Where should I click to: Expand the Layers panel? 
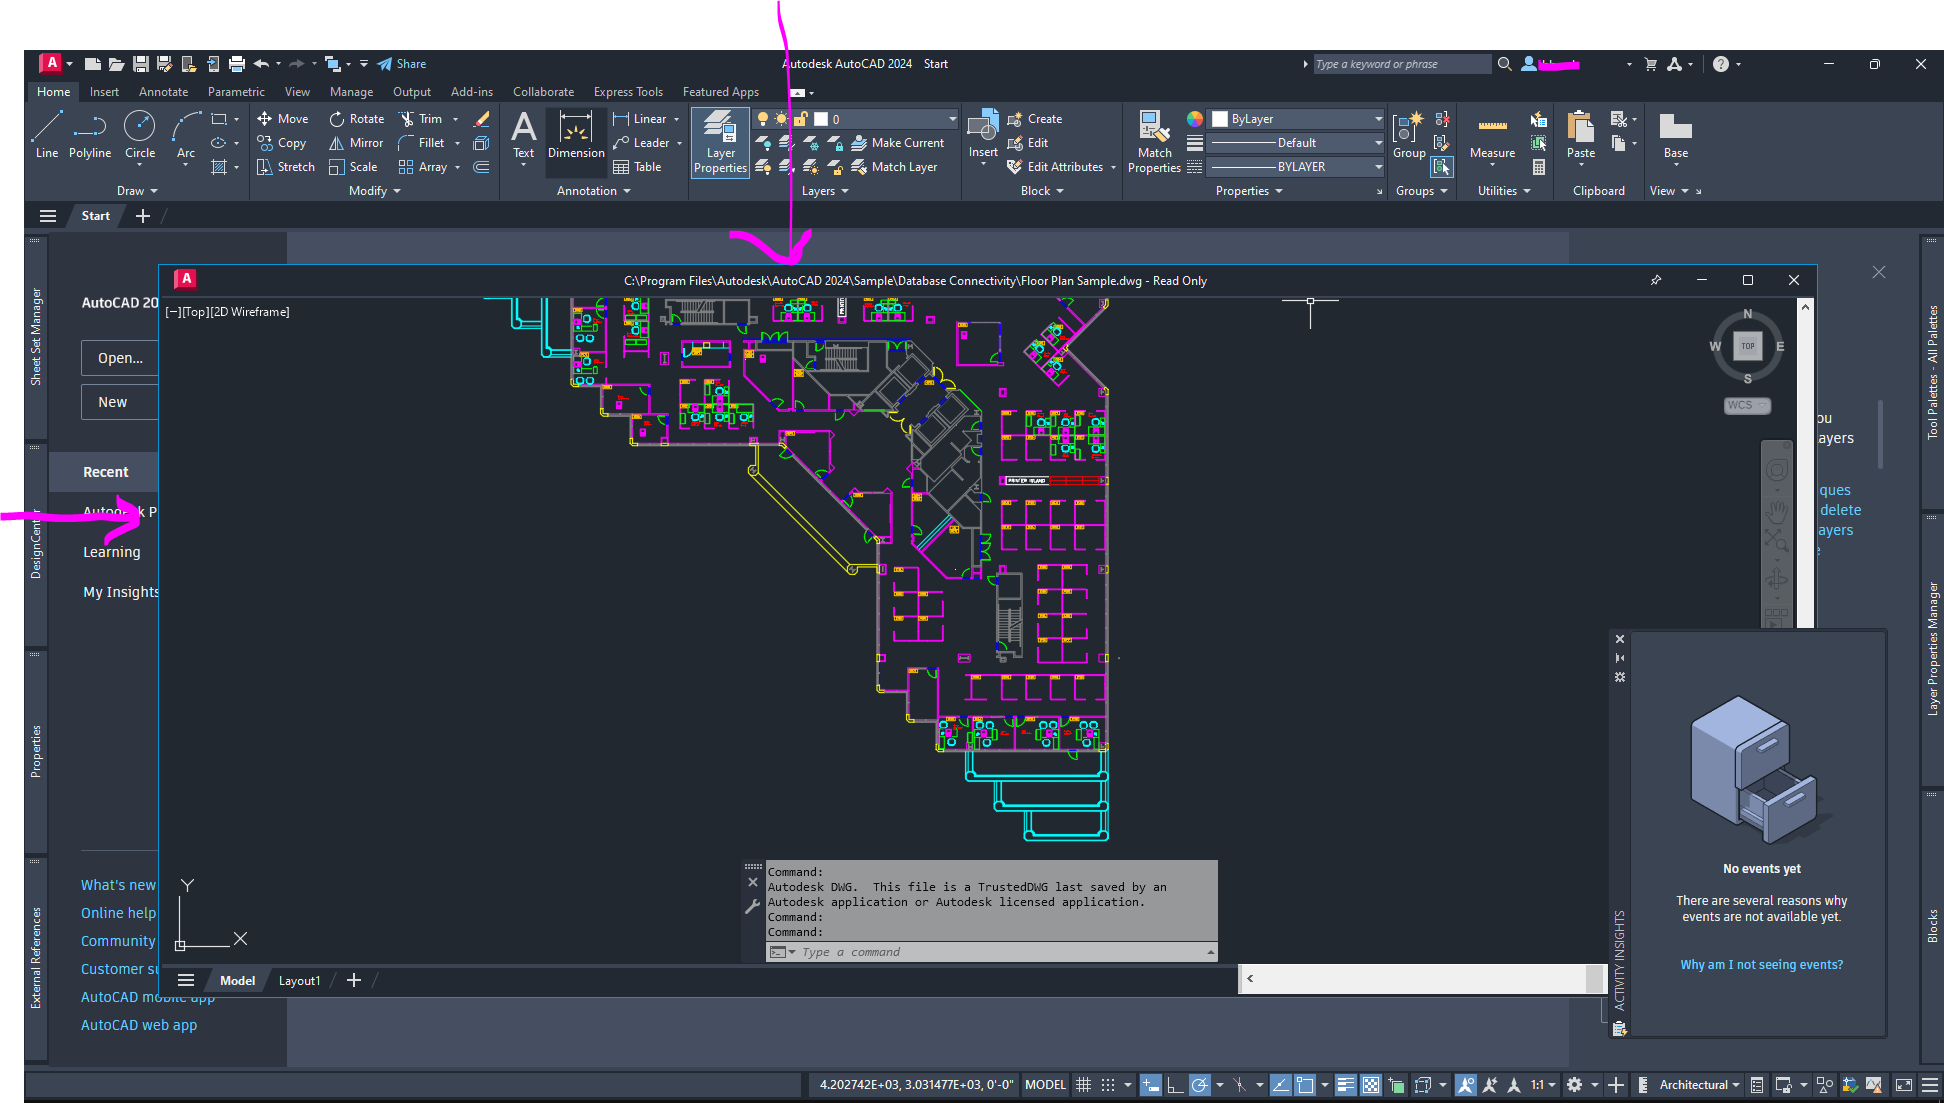click(x=825, y=191)
